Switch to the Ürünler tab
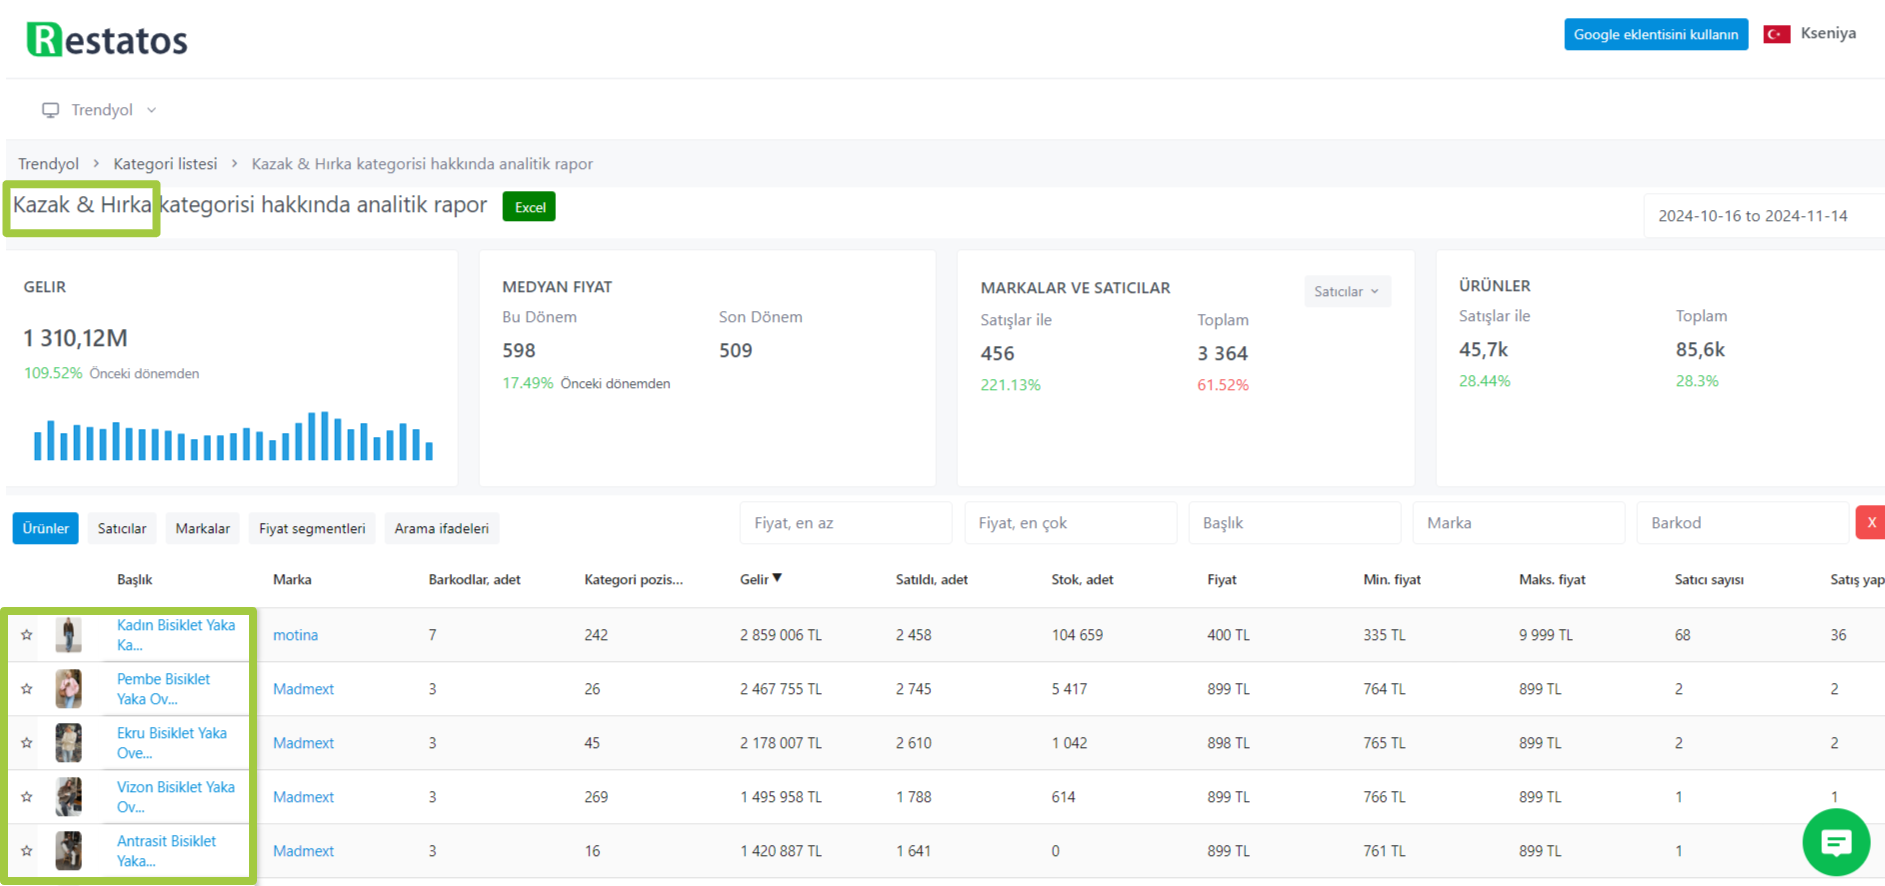 [x=46, y=528]
